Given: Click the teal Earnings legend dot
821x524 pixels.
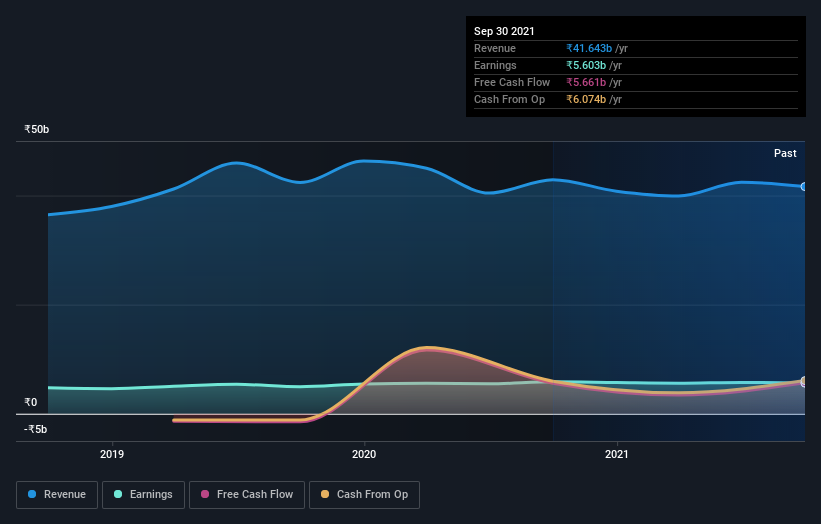Looking at the screenshot, I should pyautogui.click(x=118, y=494).
